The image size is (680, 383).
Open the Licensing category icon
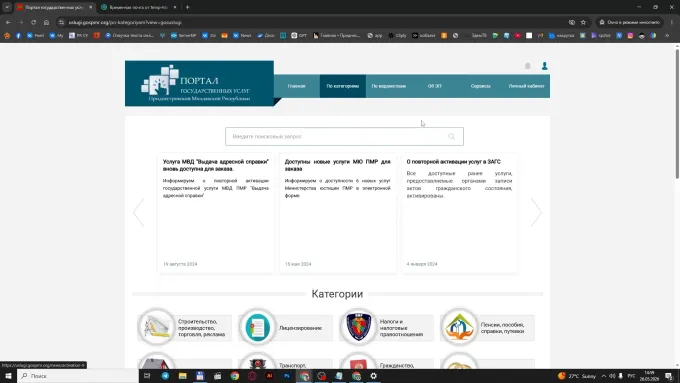(258, 327)
